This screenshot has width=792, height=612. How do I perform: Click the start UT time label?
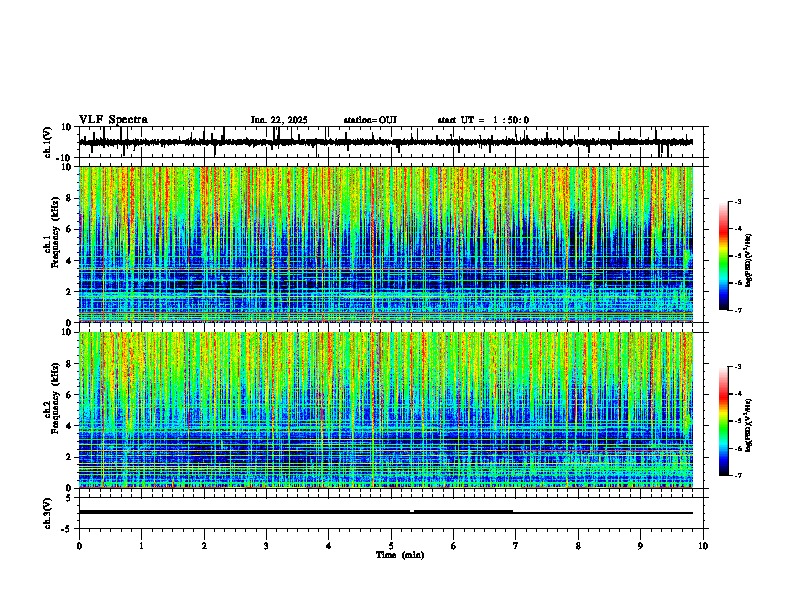(483, 120)
